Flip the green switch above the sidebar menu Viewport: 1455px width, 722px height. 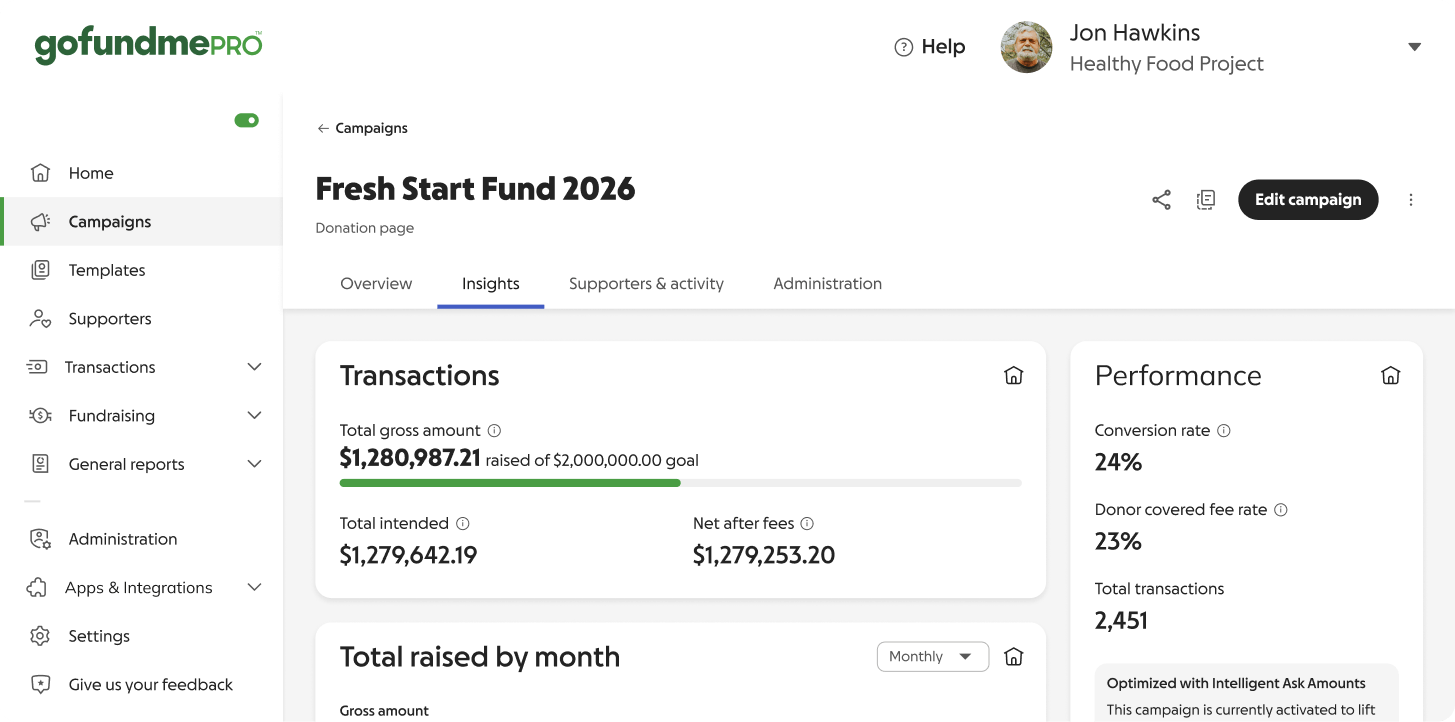pyautogui.click(x=246, y=119)
